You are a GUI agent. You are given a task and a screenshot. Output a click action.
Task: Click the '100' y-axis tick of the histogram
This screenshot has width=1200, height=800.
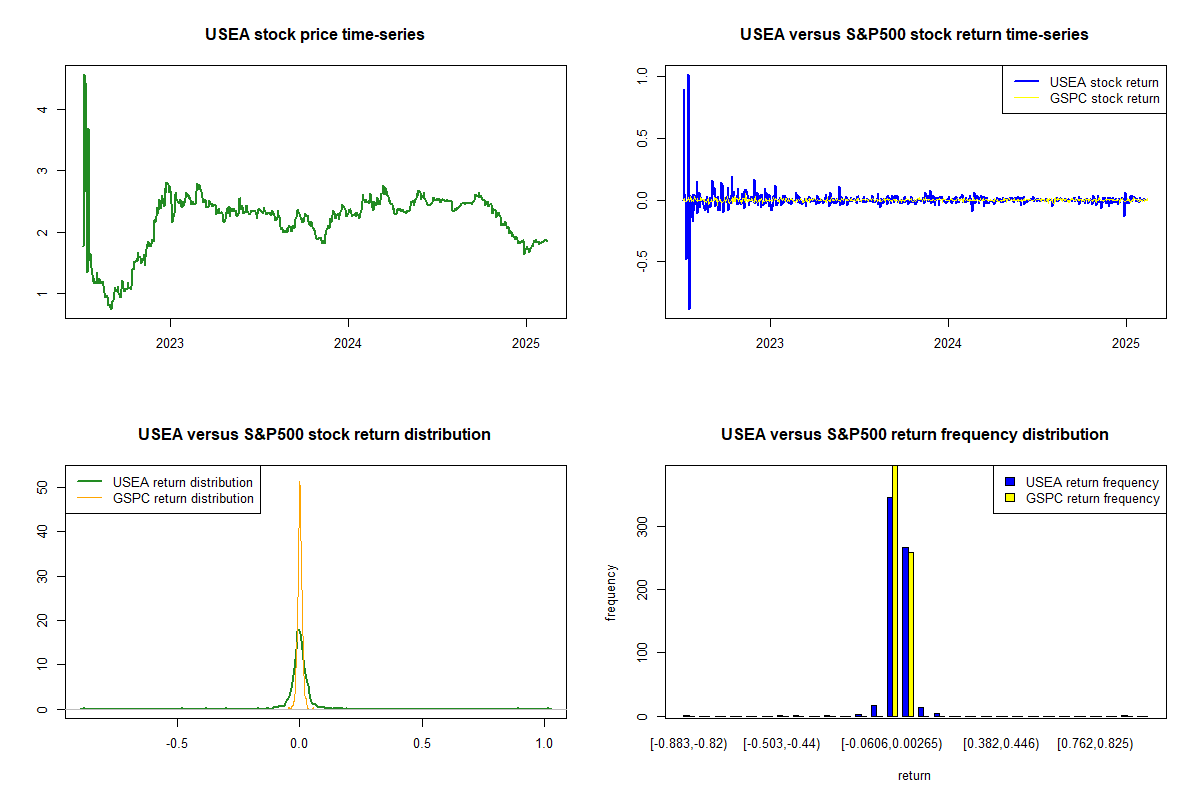tap(644, 653)
